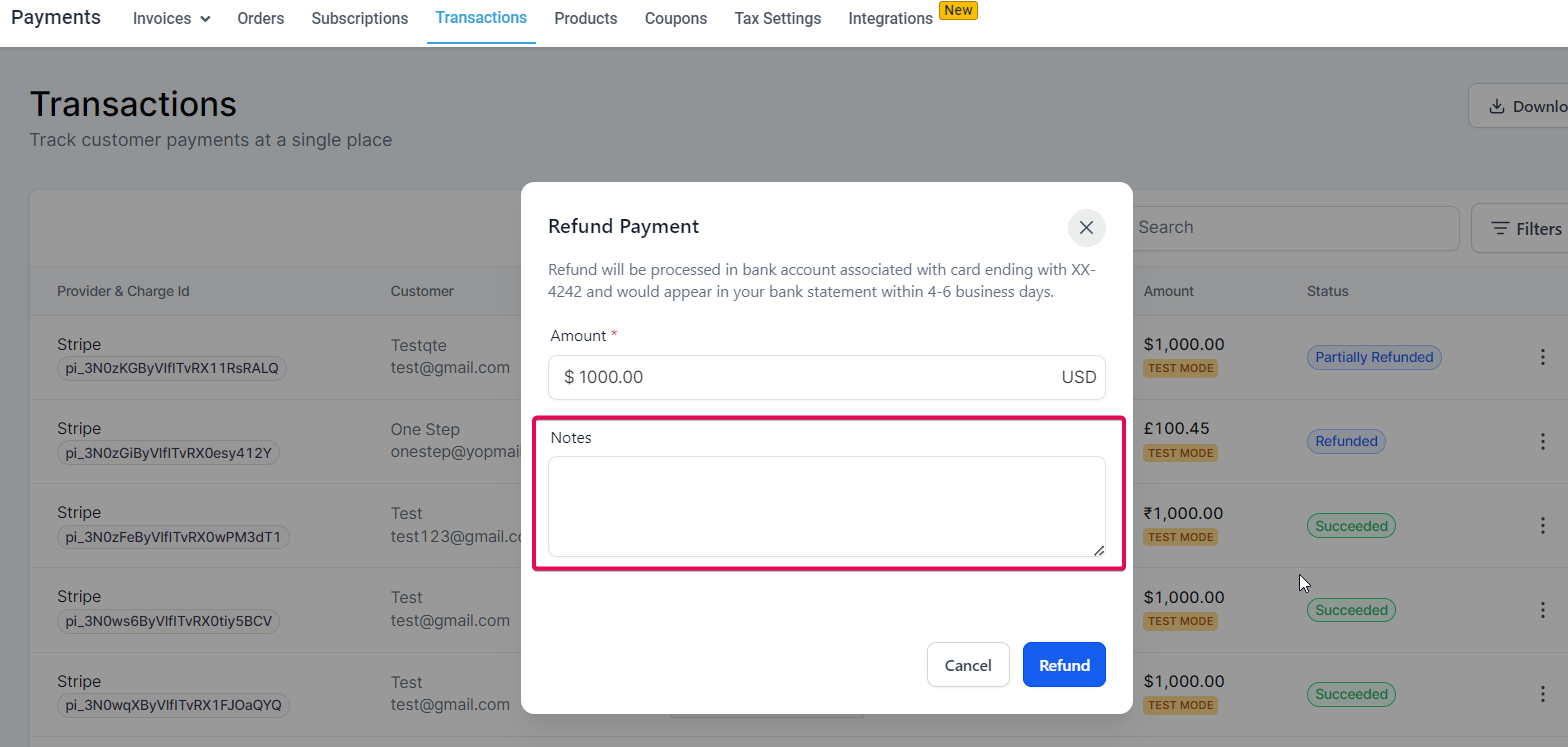Open three-dot menu for last Succeeded row

tap(1543, 694)
